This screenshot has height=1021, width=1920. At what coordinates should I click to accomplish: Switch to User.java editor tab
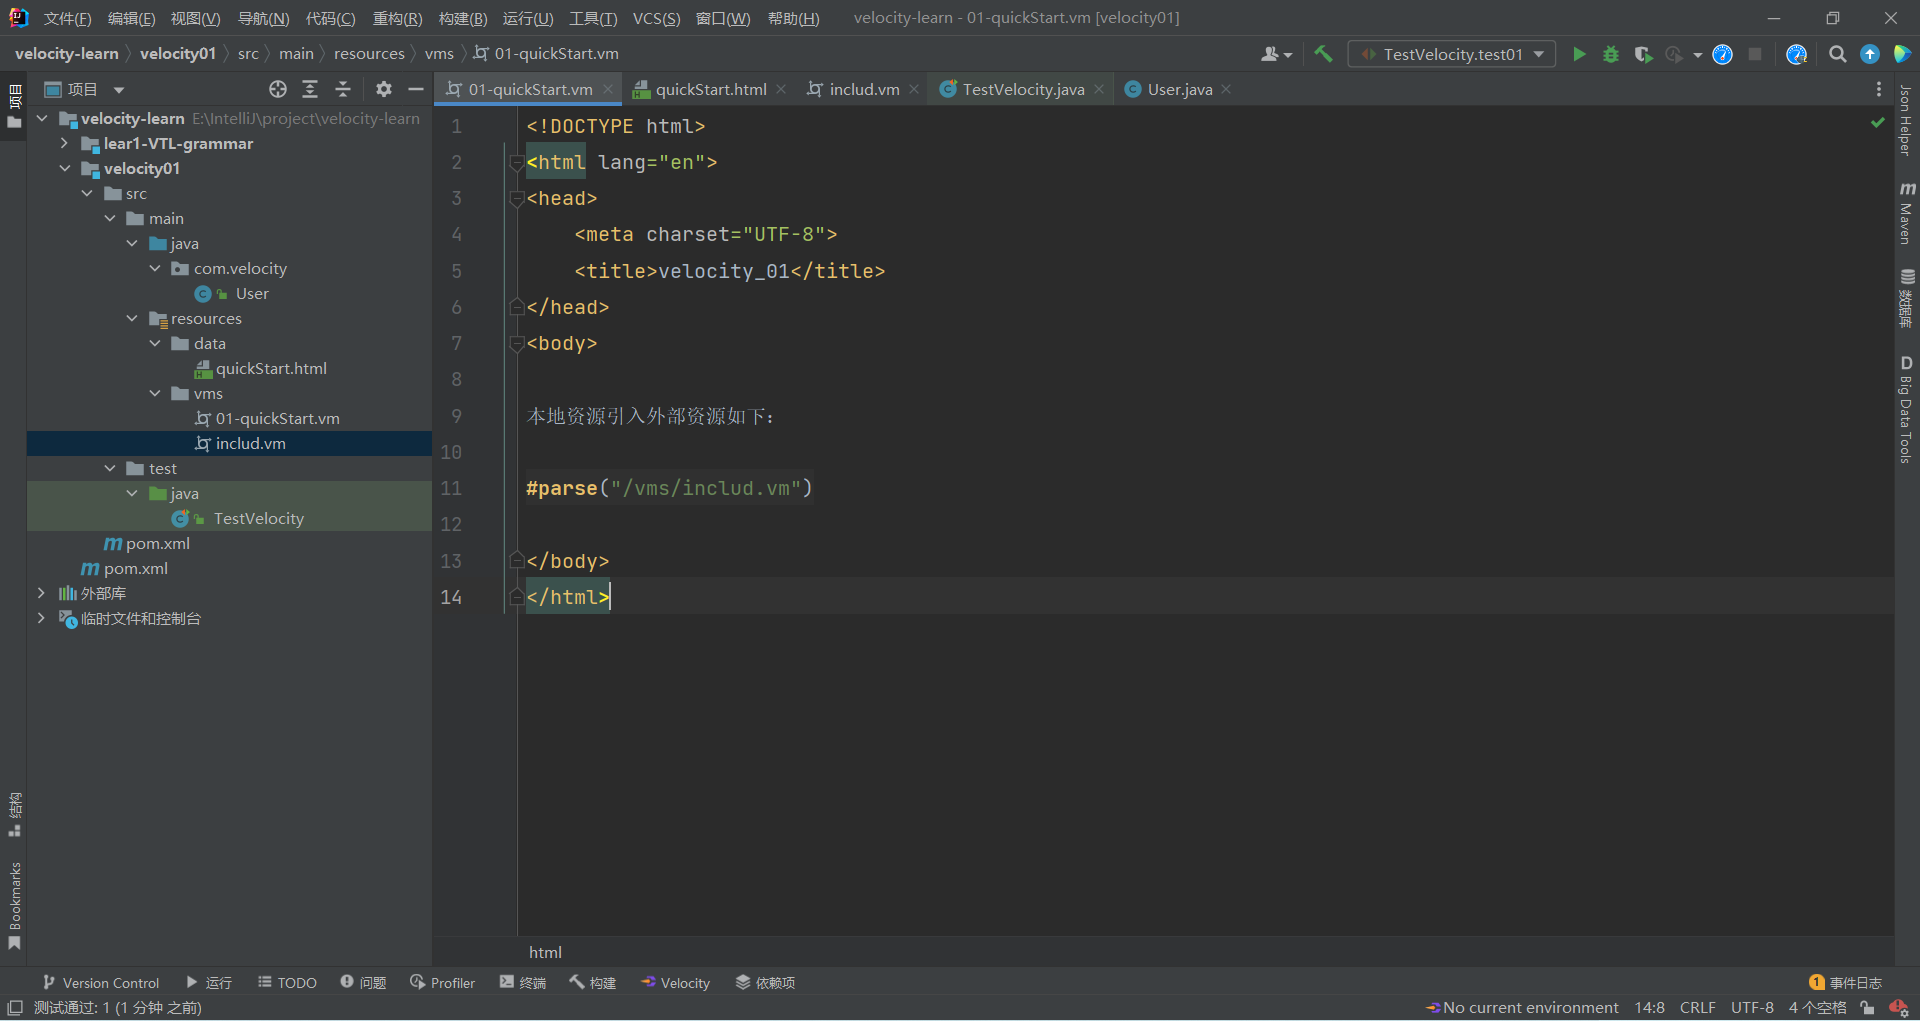(1179, 89)
